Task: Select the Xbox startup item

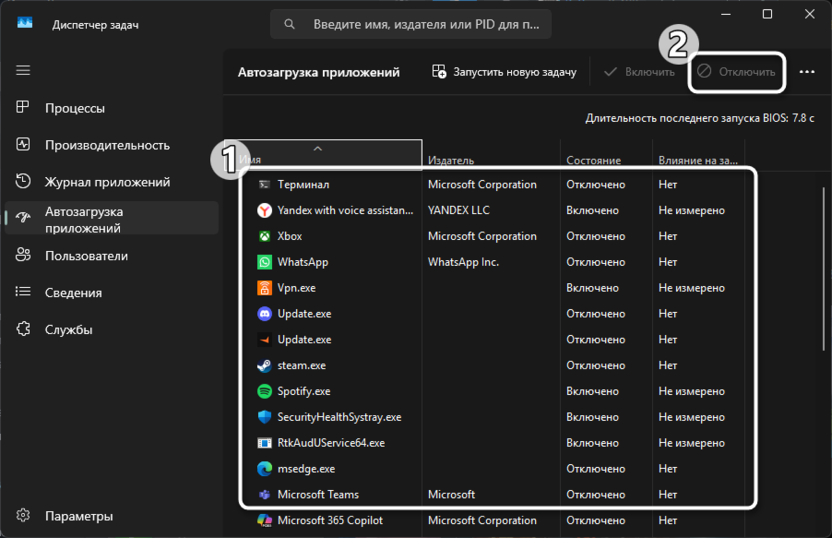Action: pos(289,236)
